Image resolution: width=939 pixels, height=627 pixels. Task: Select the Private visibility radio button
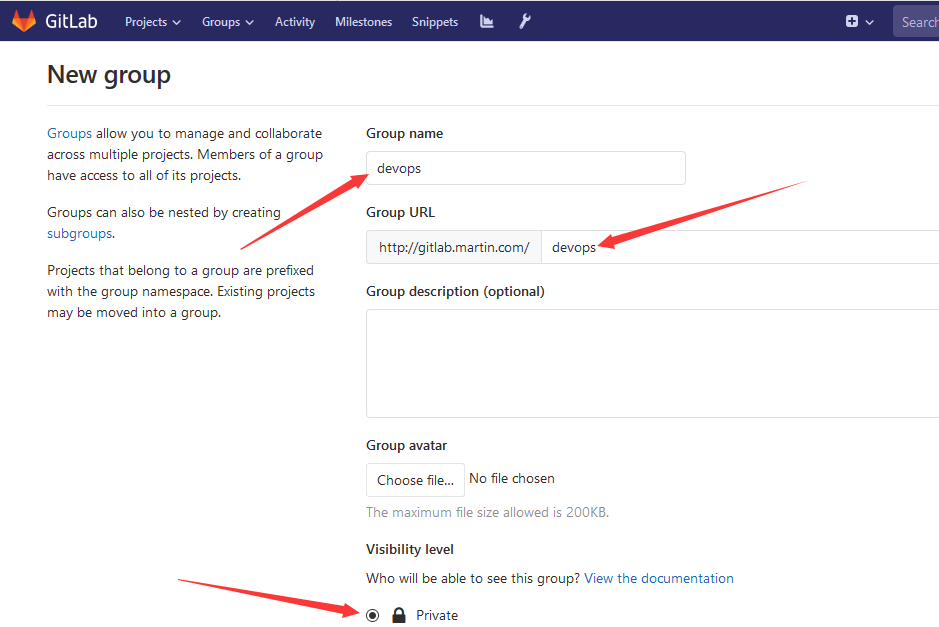click(x=373, y=615)
